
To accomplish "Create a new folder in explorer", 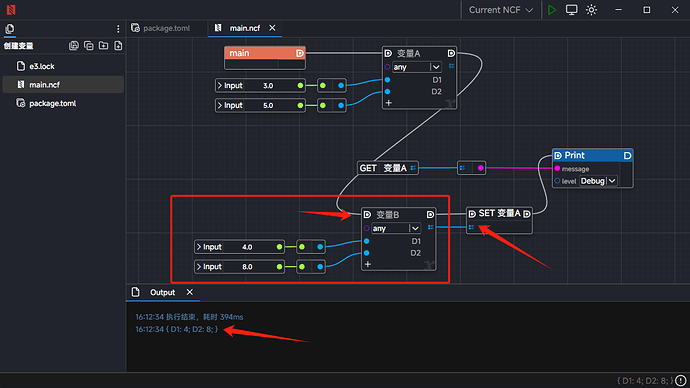I will pos(103,46).
